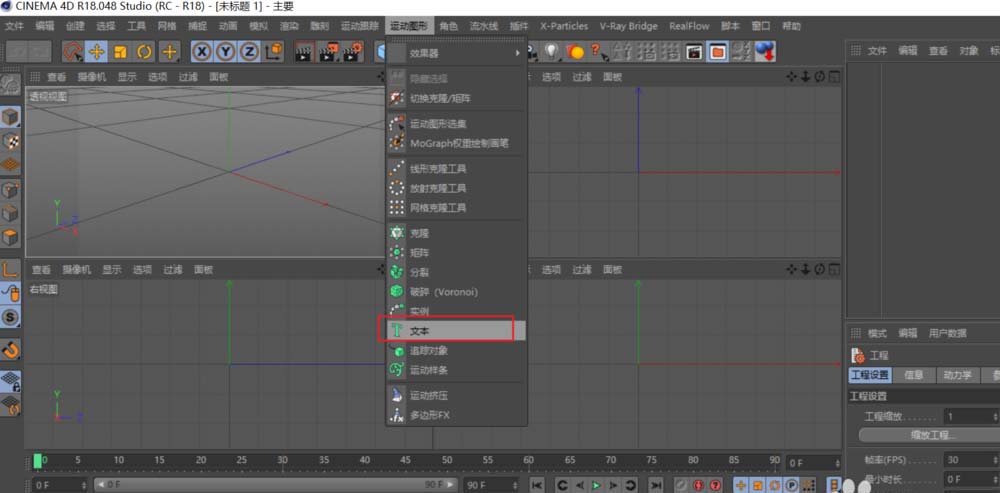
Task: Toggle Y axis lock
Action: click(226, 52)
